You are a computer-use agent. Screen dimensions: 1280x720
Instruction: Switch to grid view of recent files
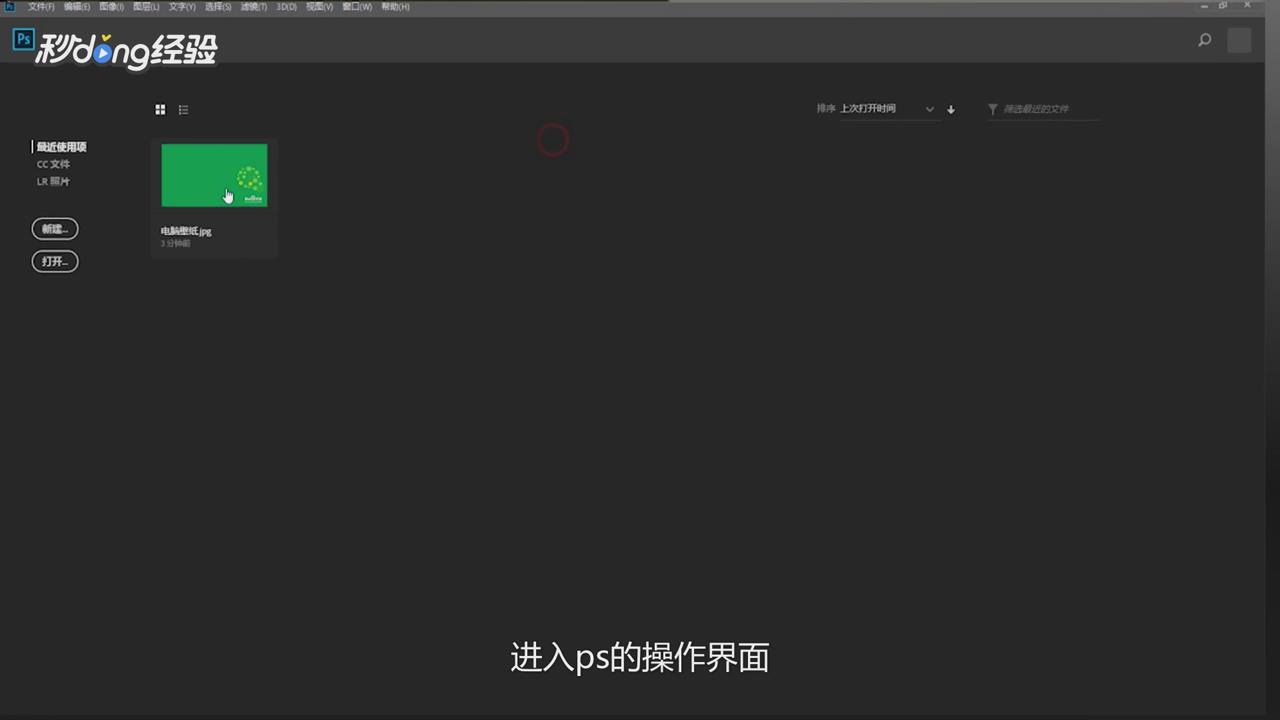point(160,110)
